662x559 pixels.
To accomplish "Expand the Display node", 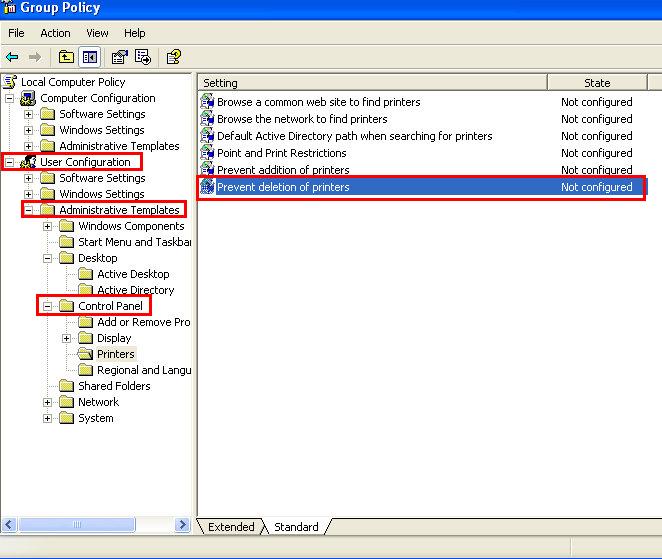I will click(x=66, y=338).
